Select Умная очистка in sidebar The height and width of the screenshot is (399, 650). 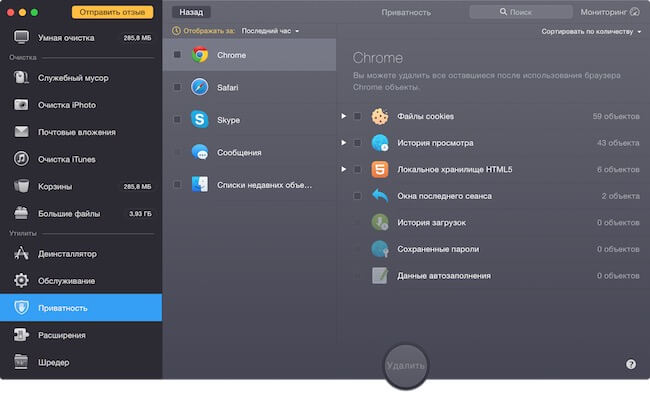coord(81,38)
